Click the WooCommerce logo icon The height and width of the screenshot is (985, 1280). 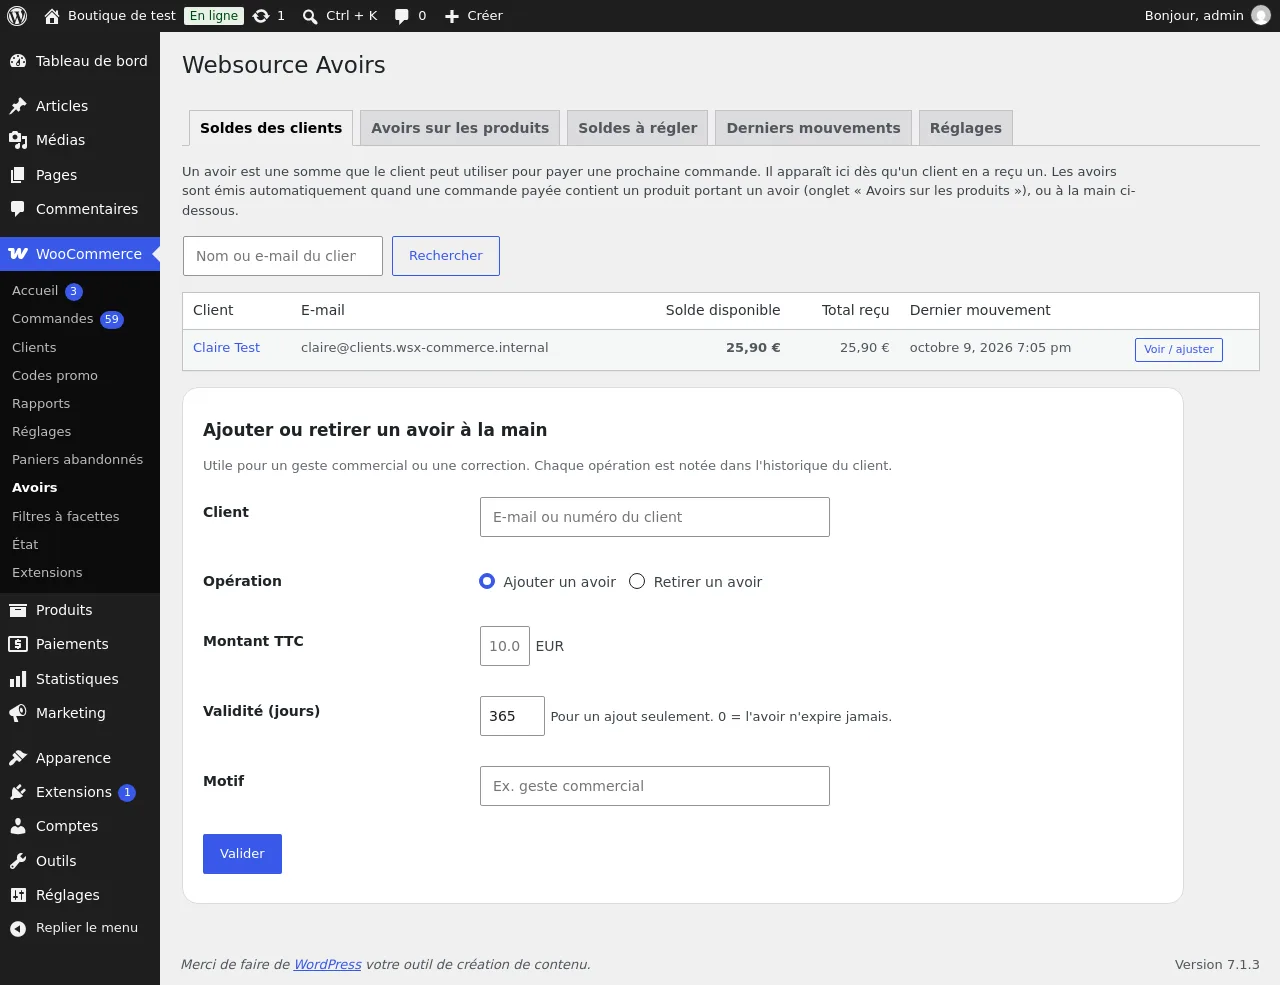(x=18, y=254)
